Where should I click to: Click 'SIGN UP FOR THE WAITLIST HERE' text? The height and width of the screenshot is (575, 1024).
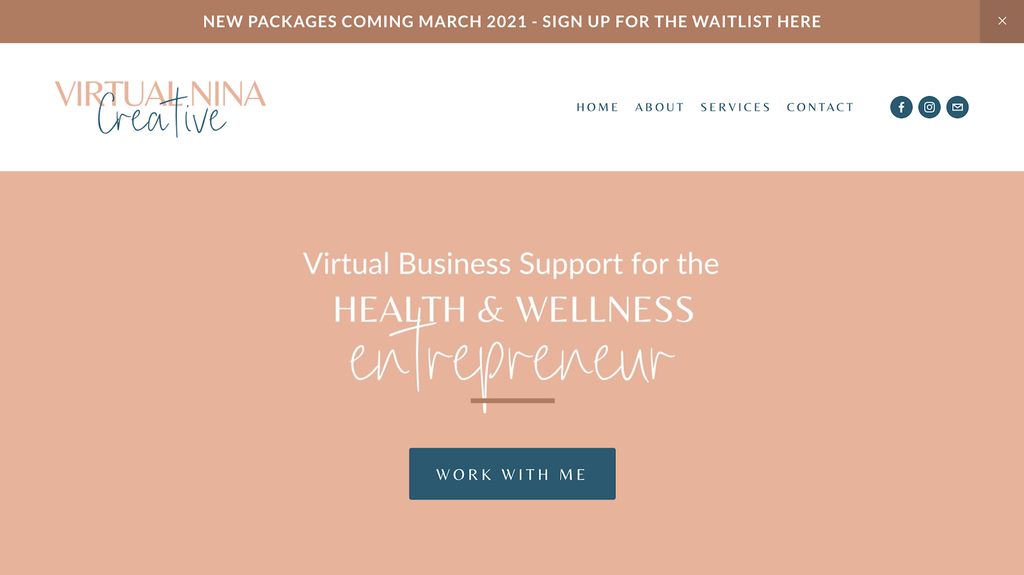click(x=681, y=21)
